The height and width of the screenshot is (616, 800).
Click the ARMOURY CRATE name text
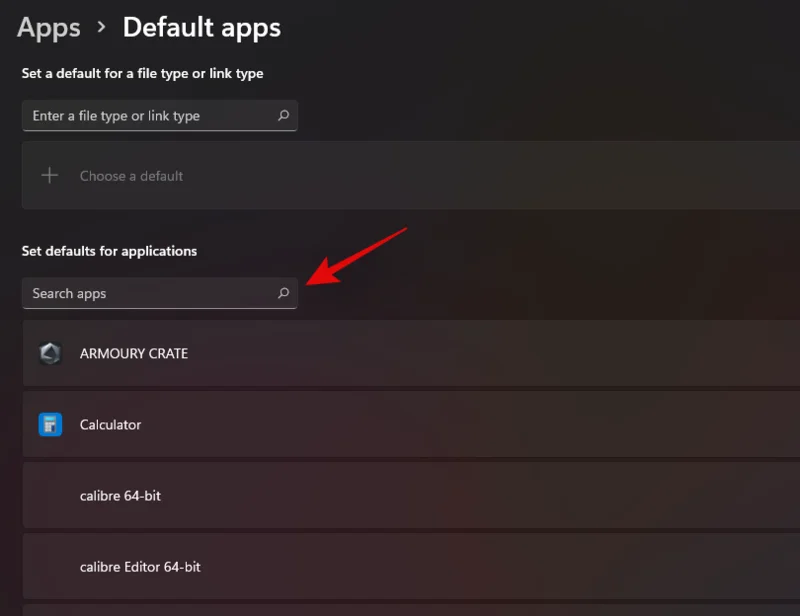[x=134, y=353]
